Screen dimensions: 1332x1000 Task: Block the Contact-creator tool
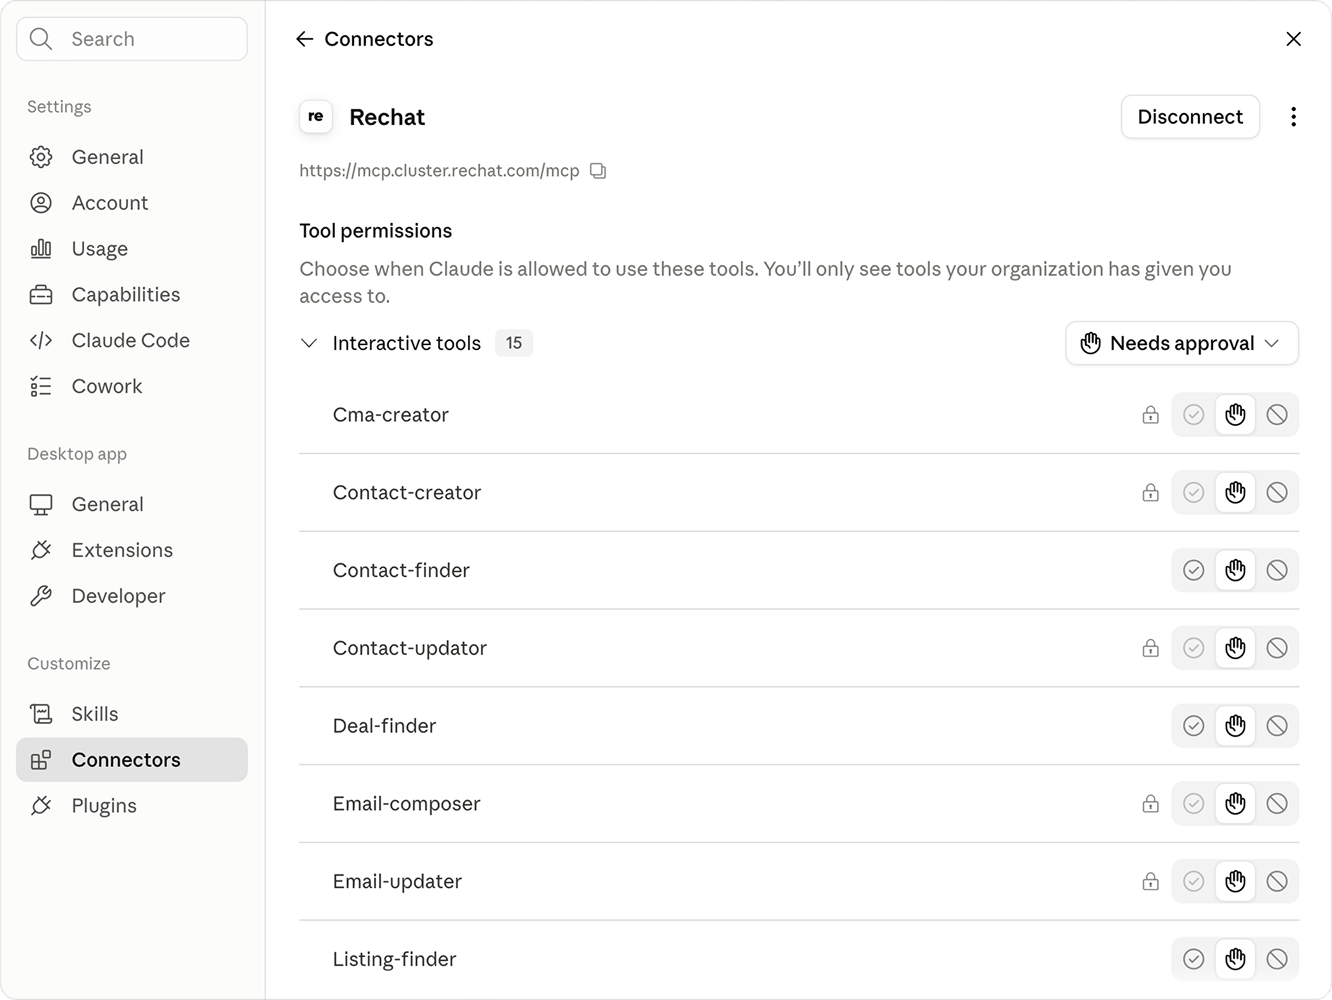click(x=1277, y=492)
